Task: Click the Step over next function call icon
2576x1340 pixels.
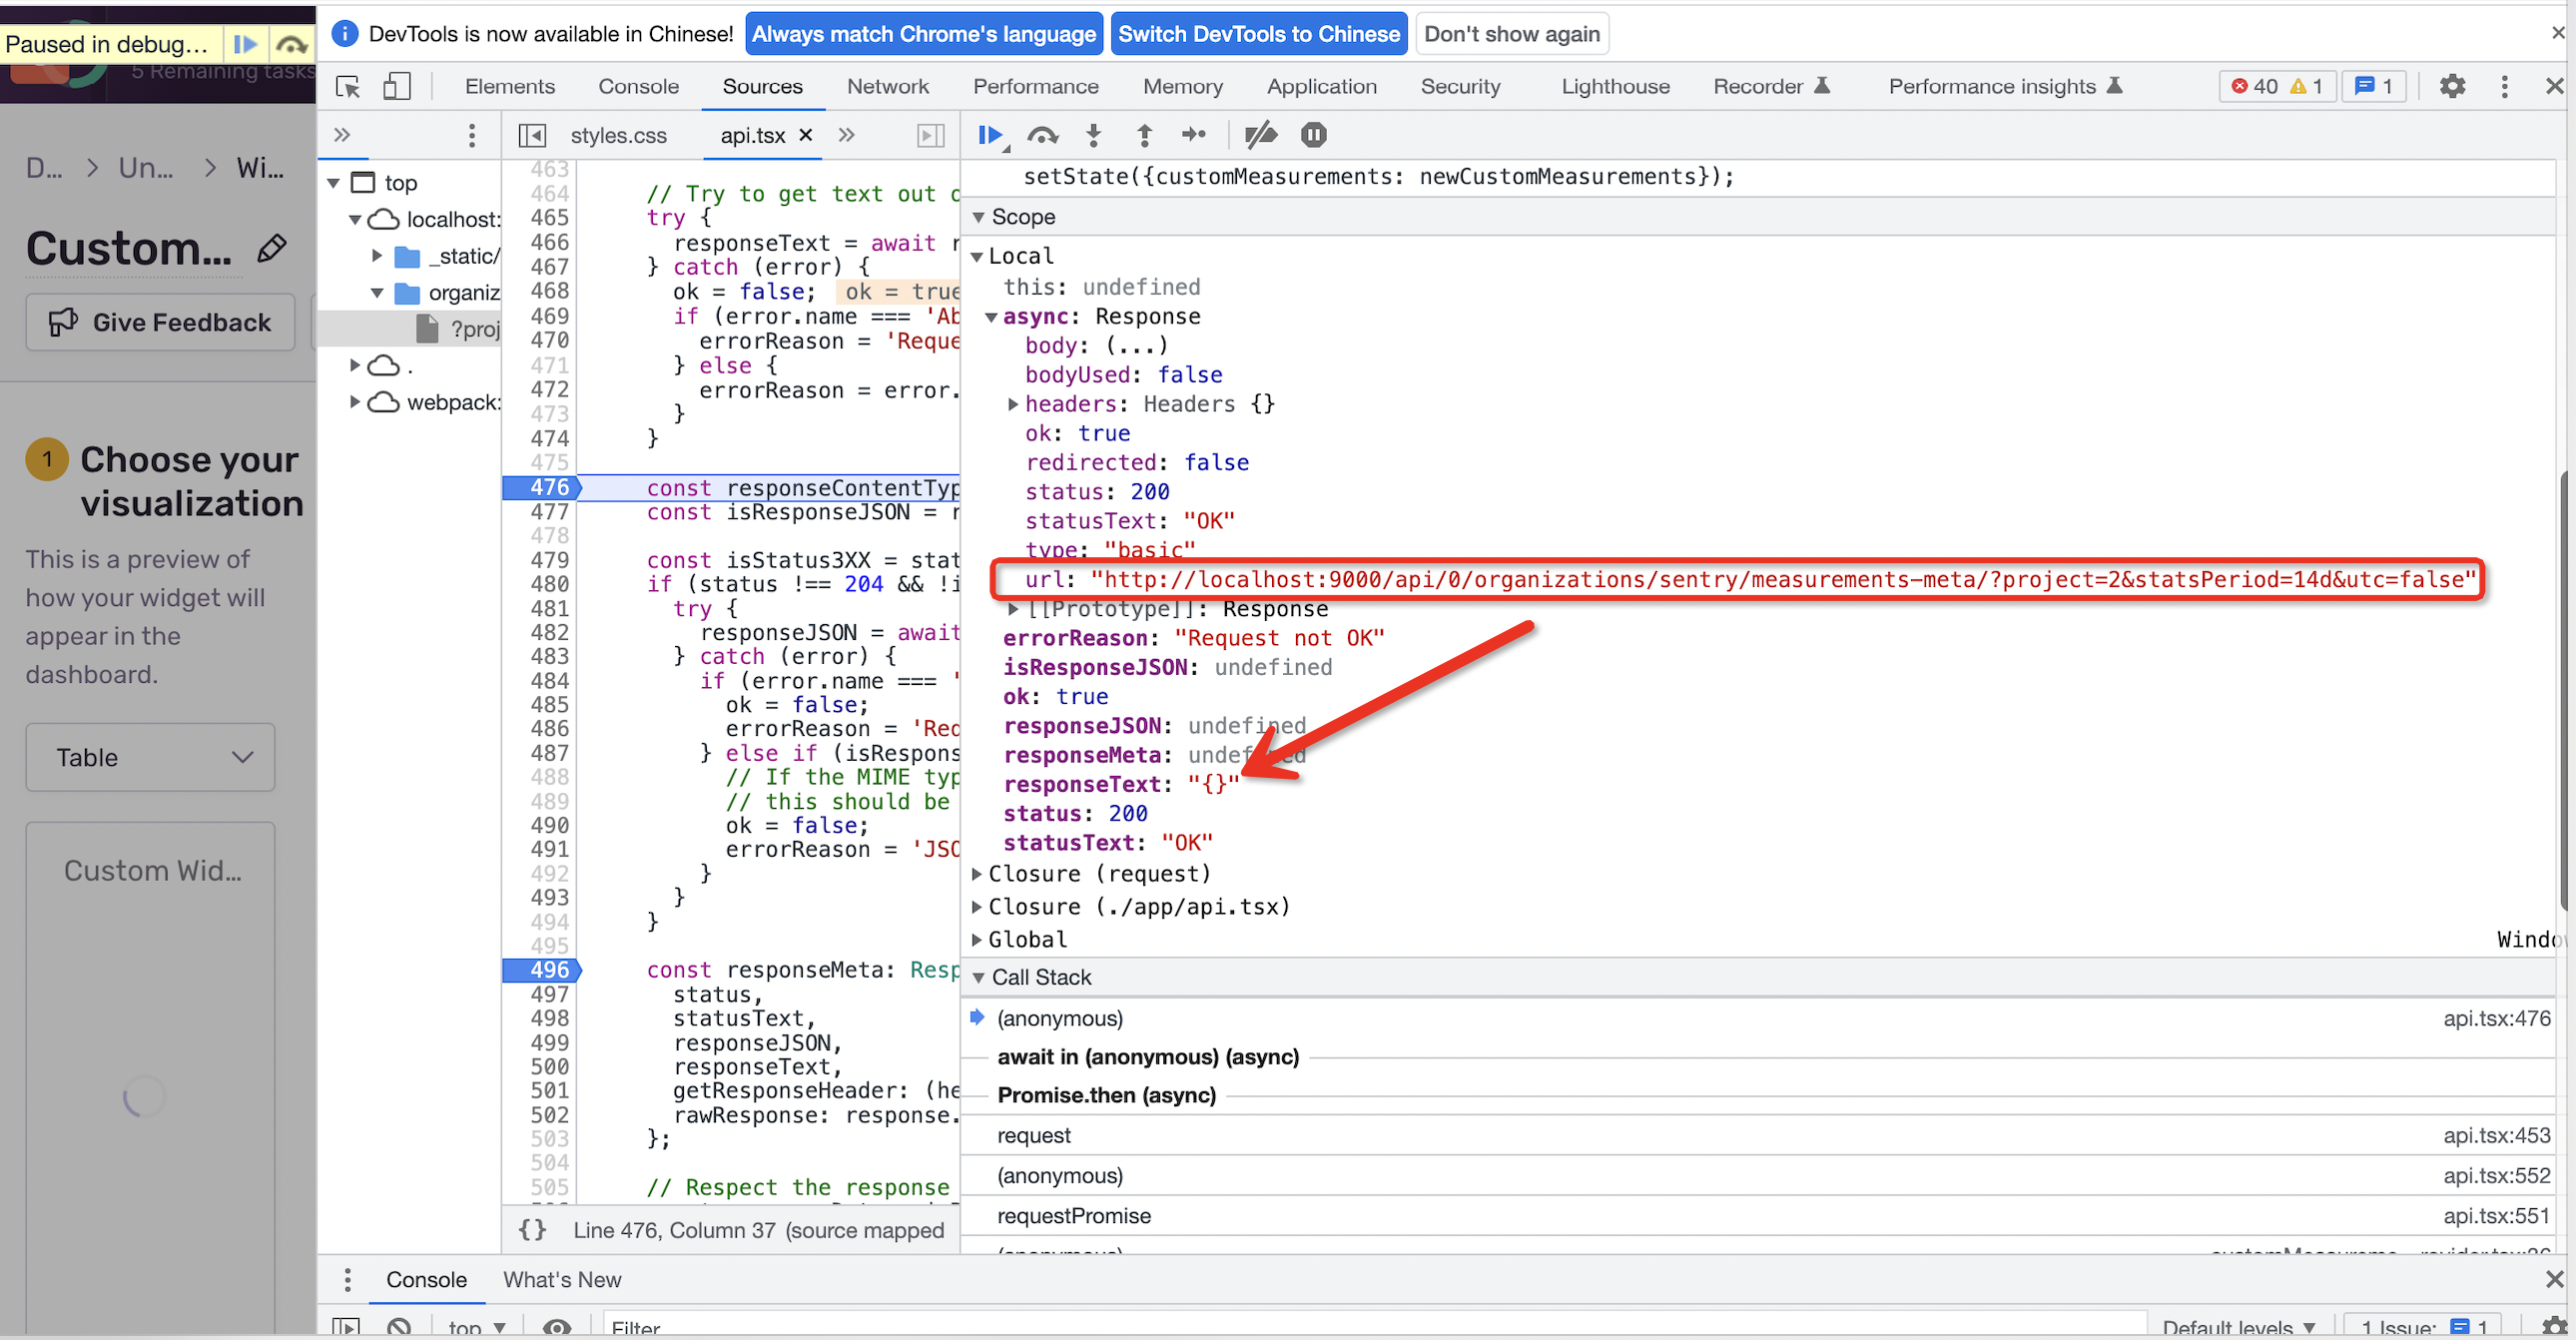Action: point(1043,135)
